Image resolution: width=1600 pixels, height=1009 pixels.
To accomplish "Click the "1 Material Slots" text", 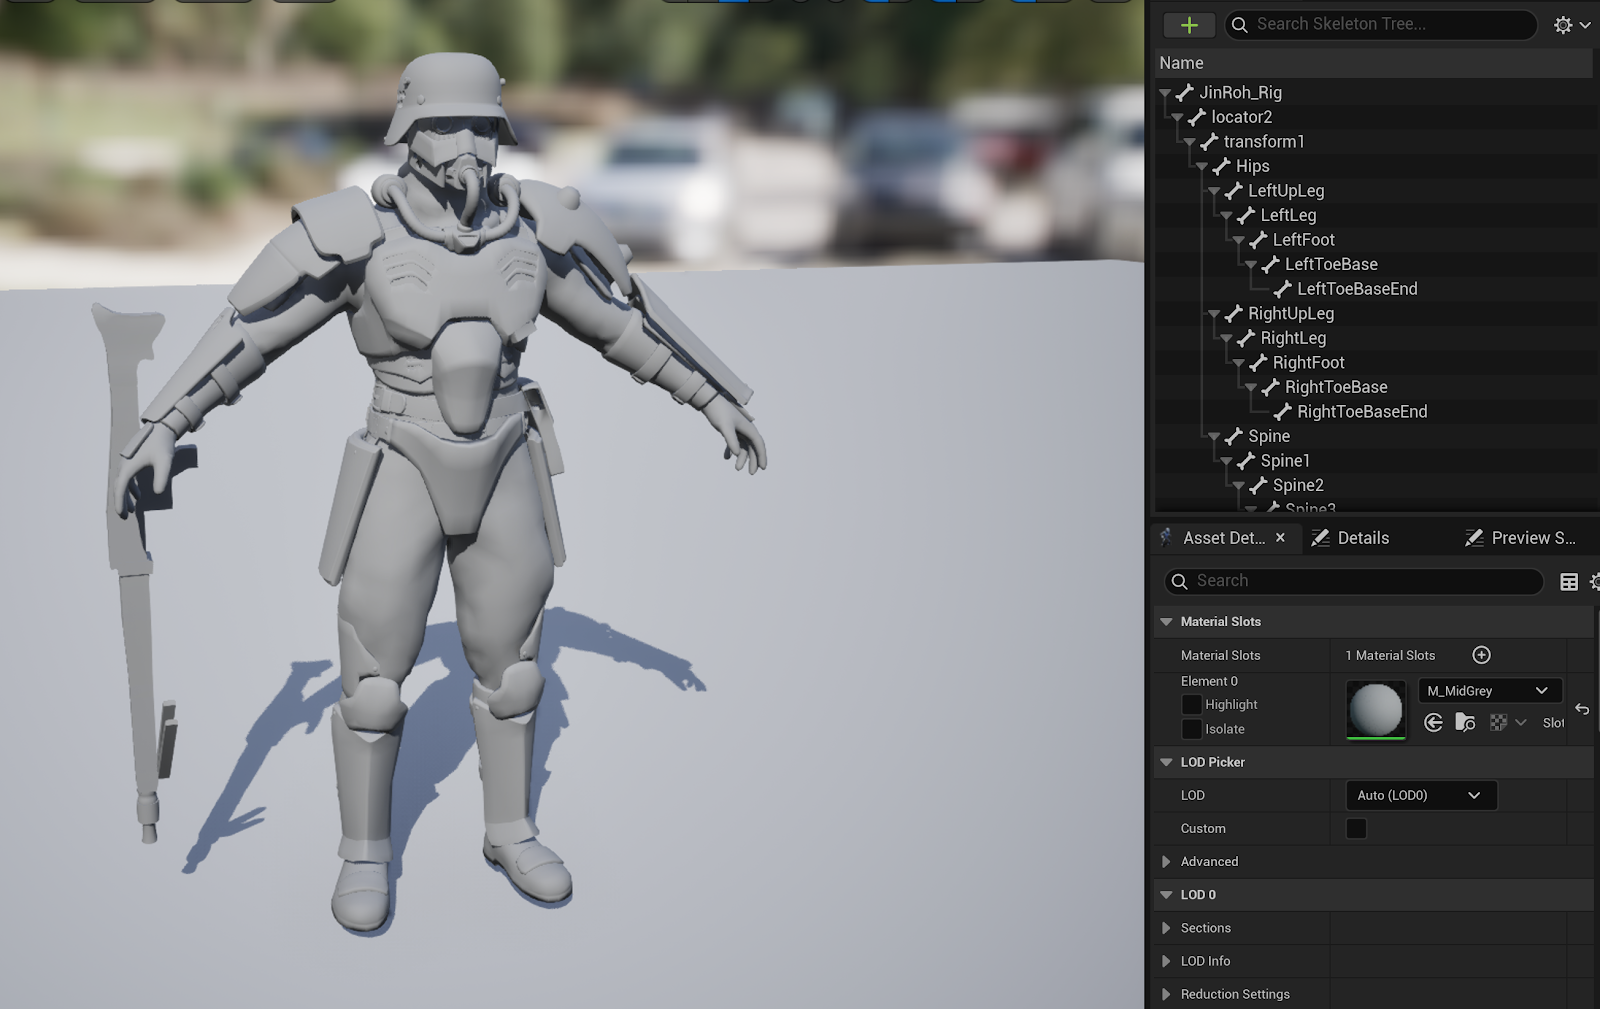I will [1390, 655].
